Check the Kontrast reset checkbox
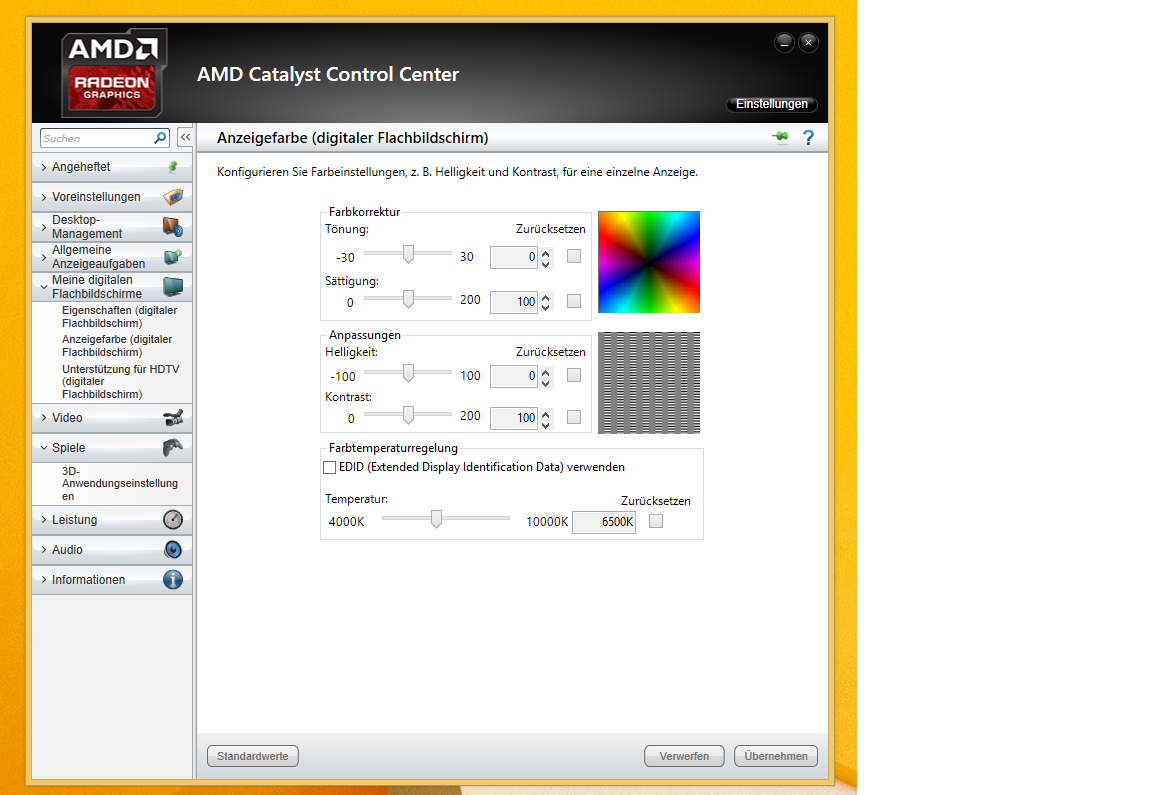The image size is (1152, 795). [574, 417]
